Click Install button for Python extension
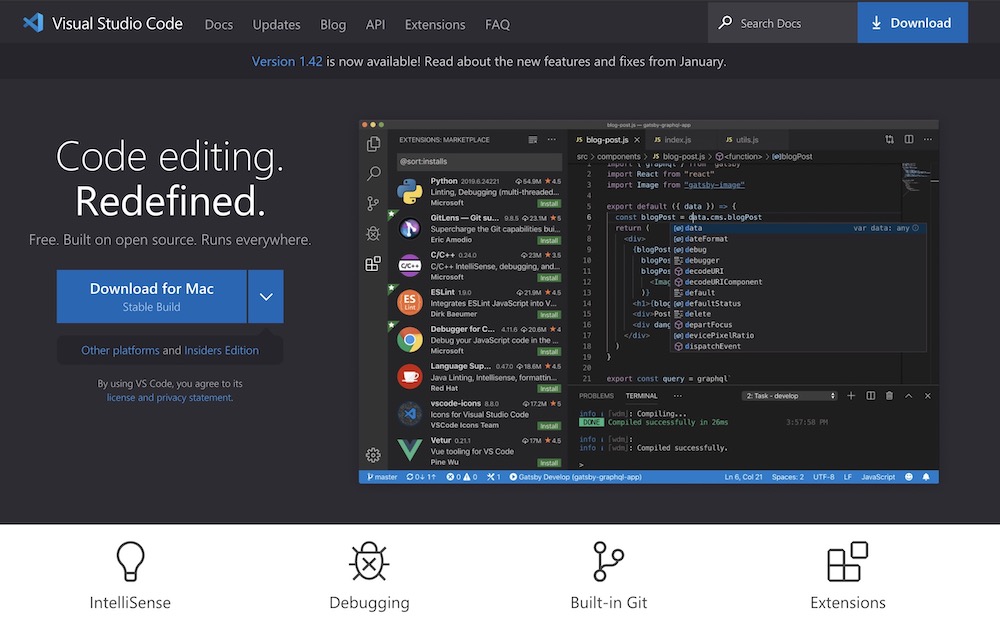This screenshot has height=620, width=1000. (548, 203)
